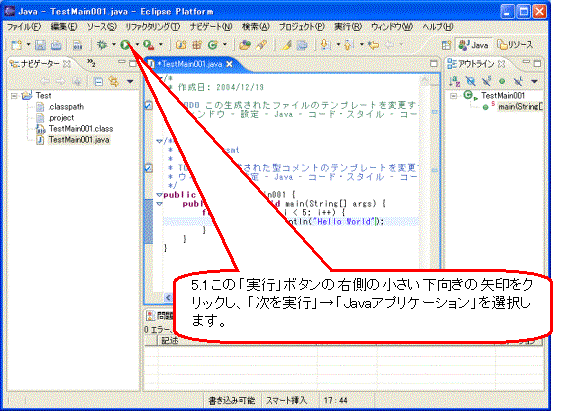Click the yellow highlighter pen toolbar icon
The width and height of the screenshot is (565, 411).
click(287, 45)
